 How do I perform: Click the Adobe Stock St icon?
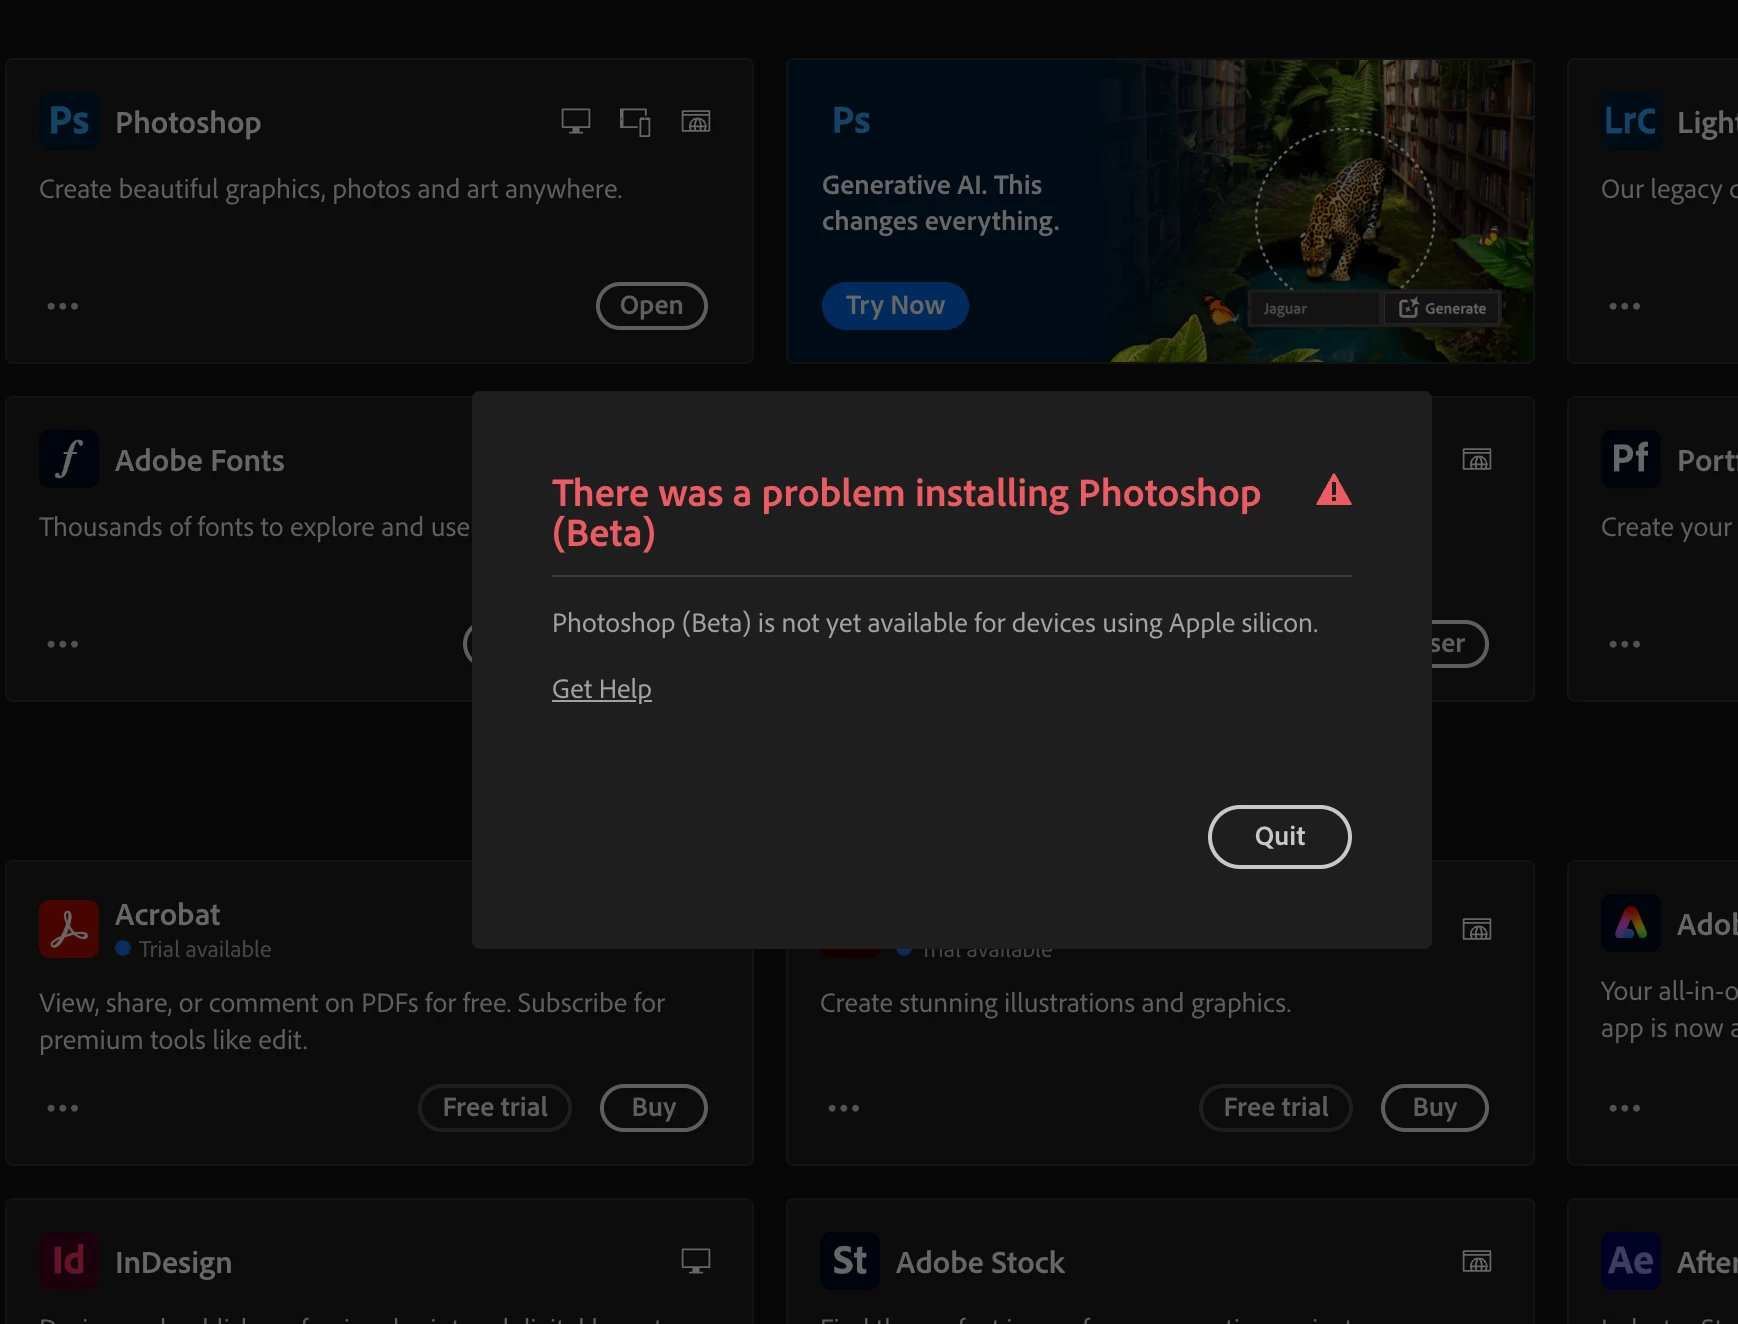point(850,1261)
